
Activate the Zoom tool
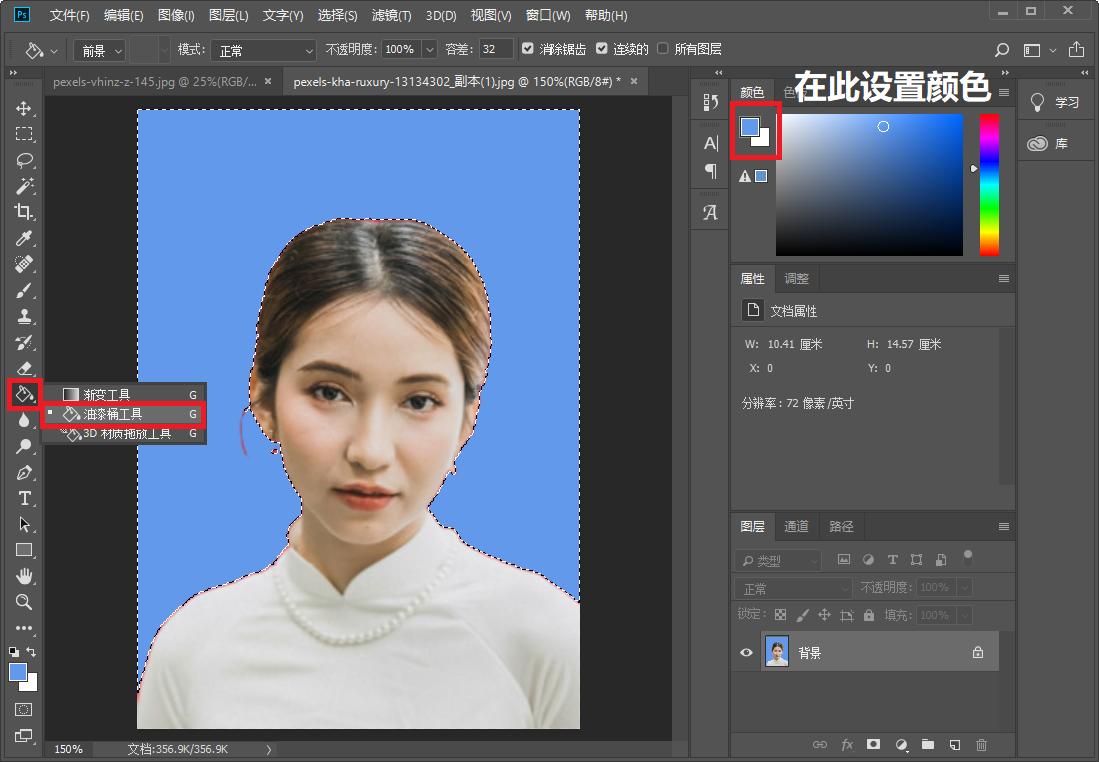(24, 602)
